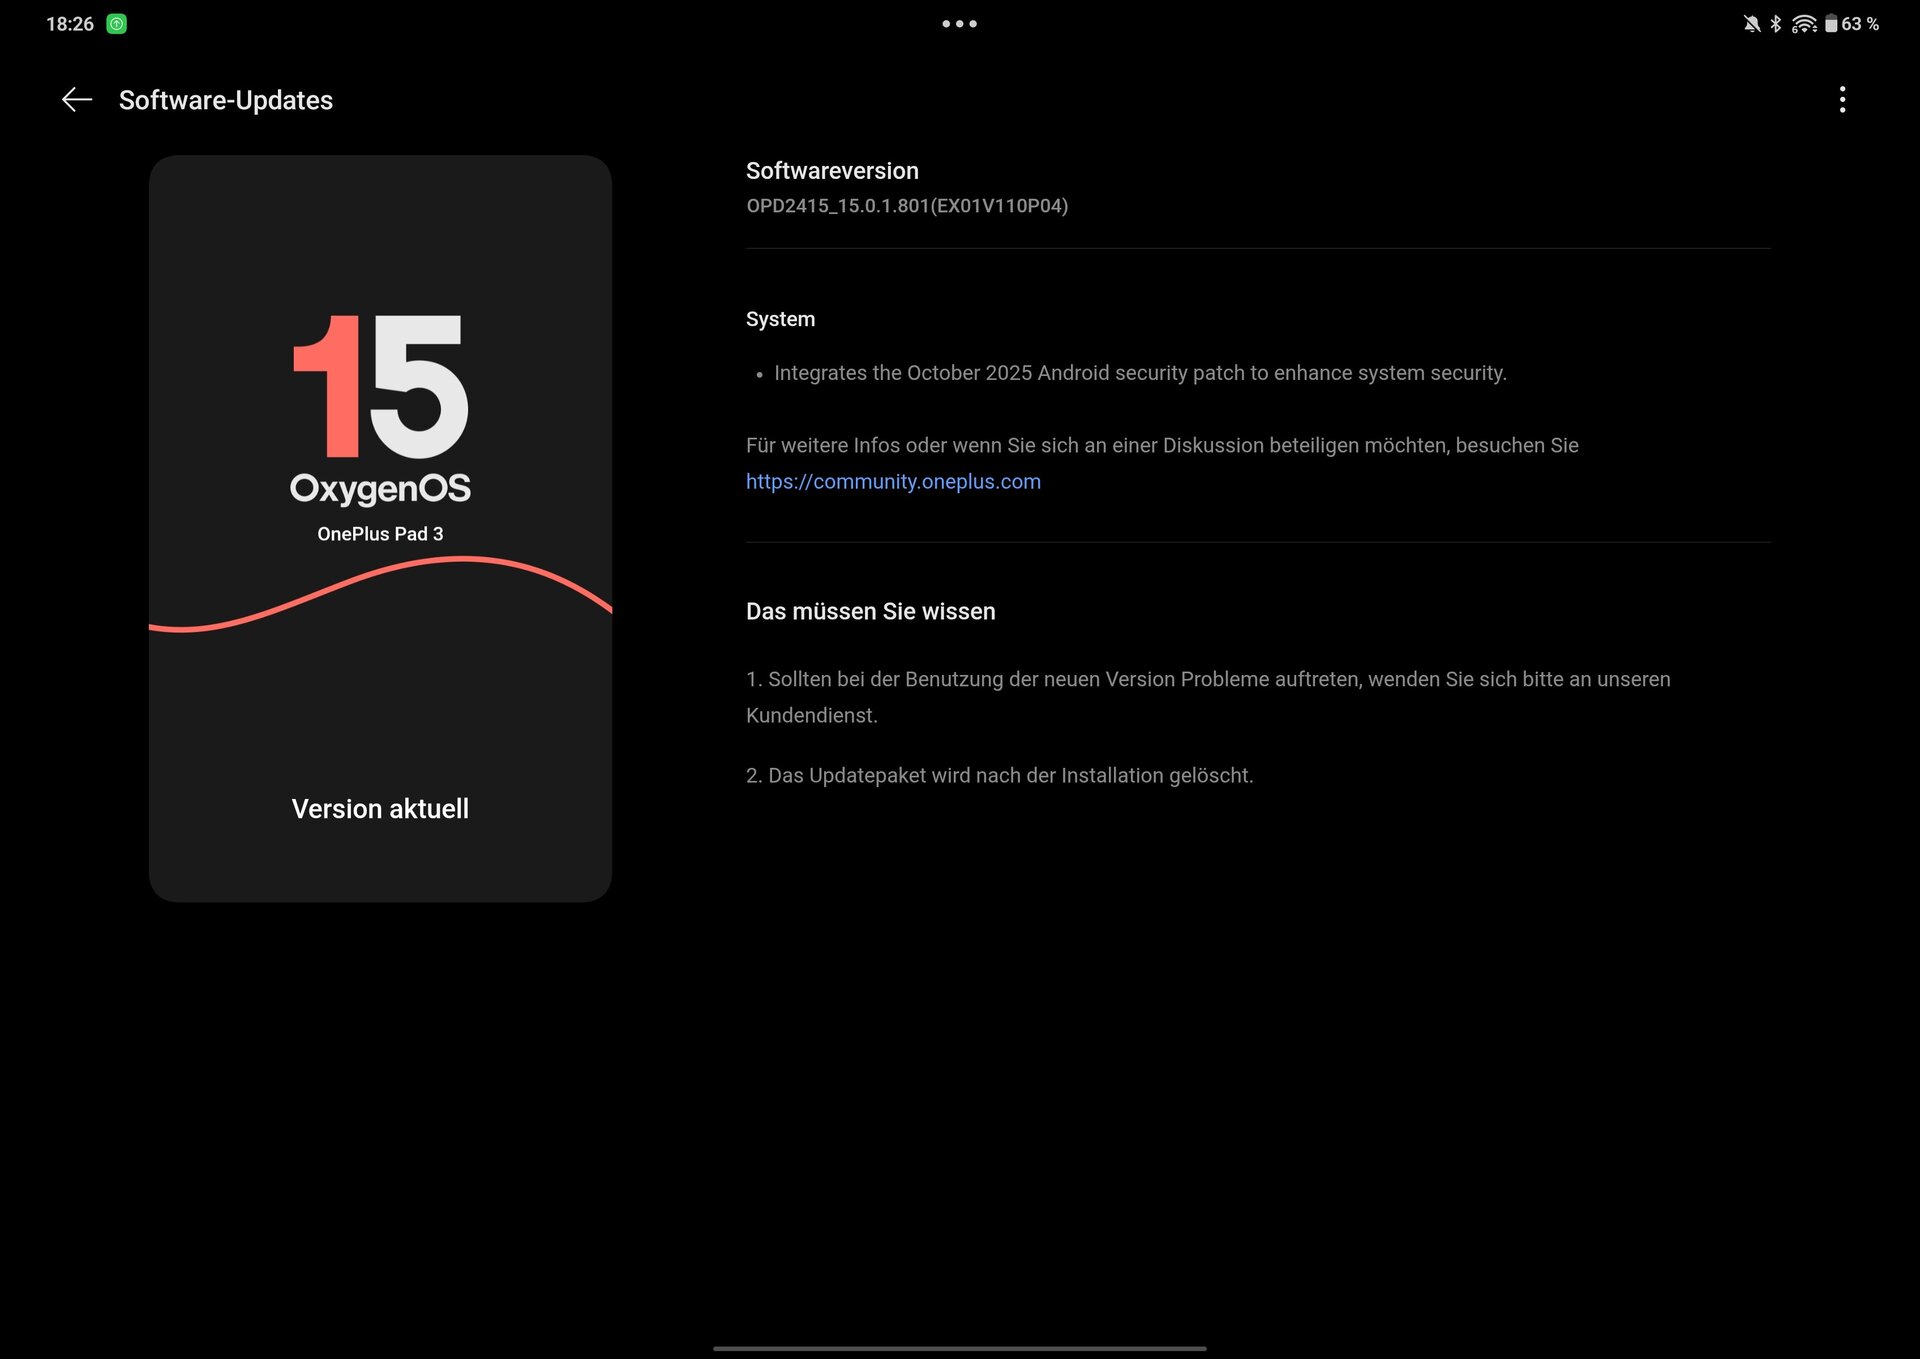
Task: Tap the Wi-Fi signal icon
Action: [x=1804, y=24]
